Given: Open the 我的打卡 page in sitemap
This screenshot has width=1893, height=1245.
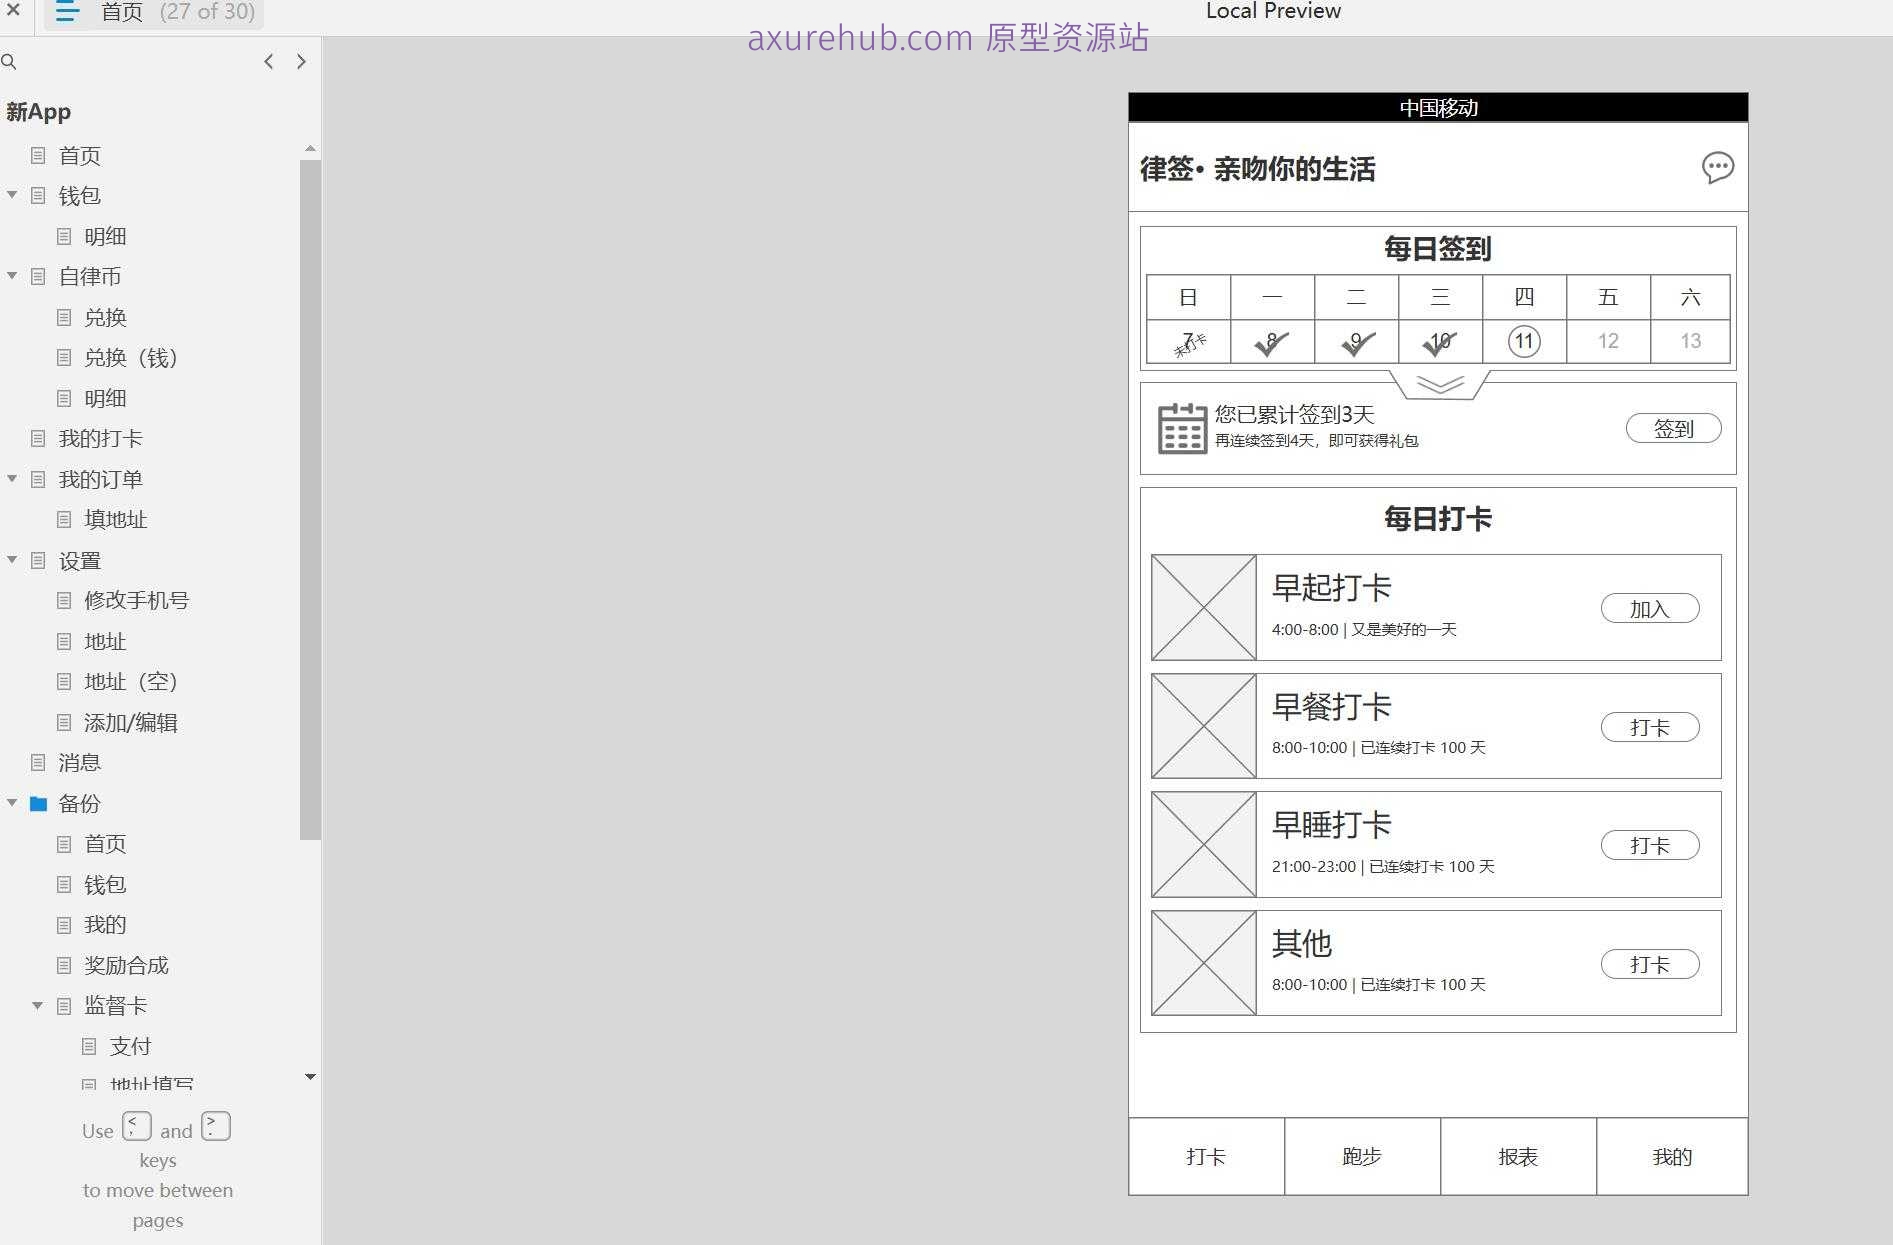Looking at the screenshot, I should (x=100, y=439).
